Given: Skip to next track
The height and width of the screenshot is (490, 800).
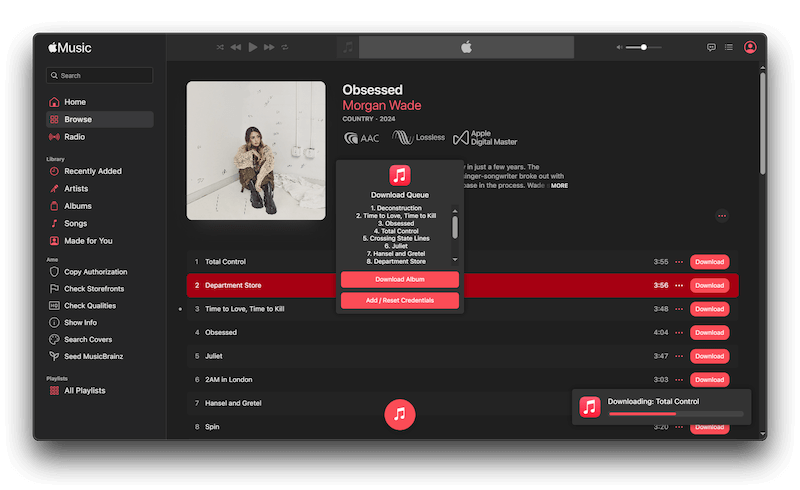Looking at the screenshot, I should click(269, 47).
